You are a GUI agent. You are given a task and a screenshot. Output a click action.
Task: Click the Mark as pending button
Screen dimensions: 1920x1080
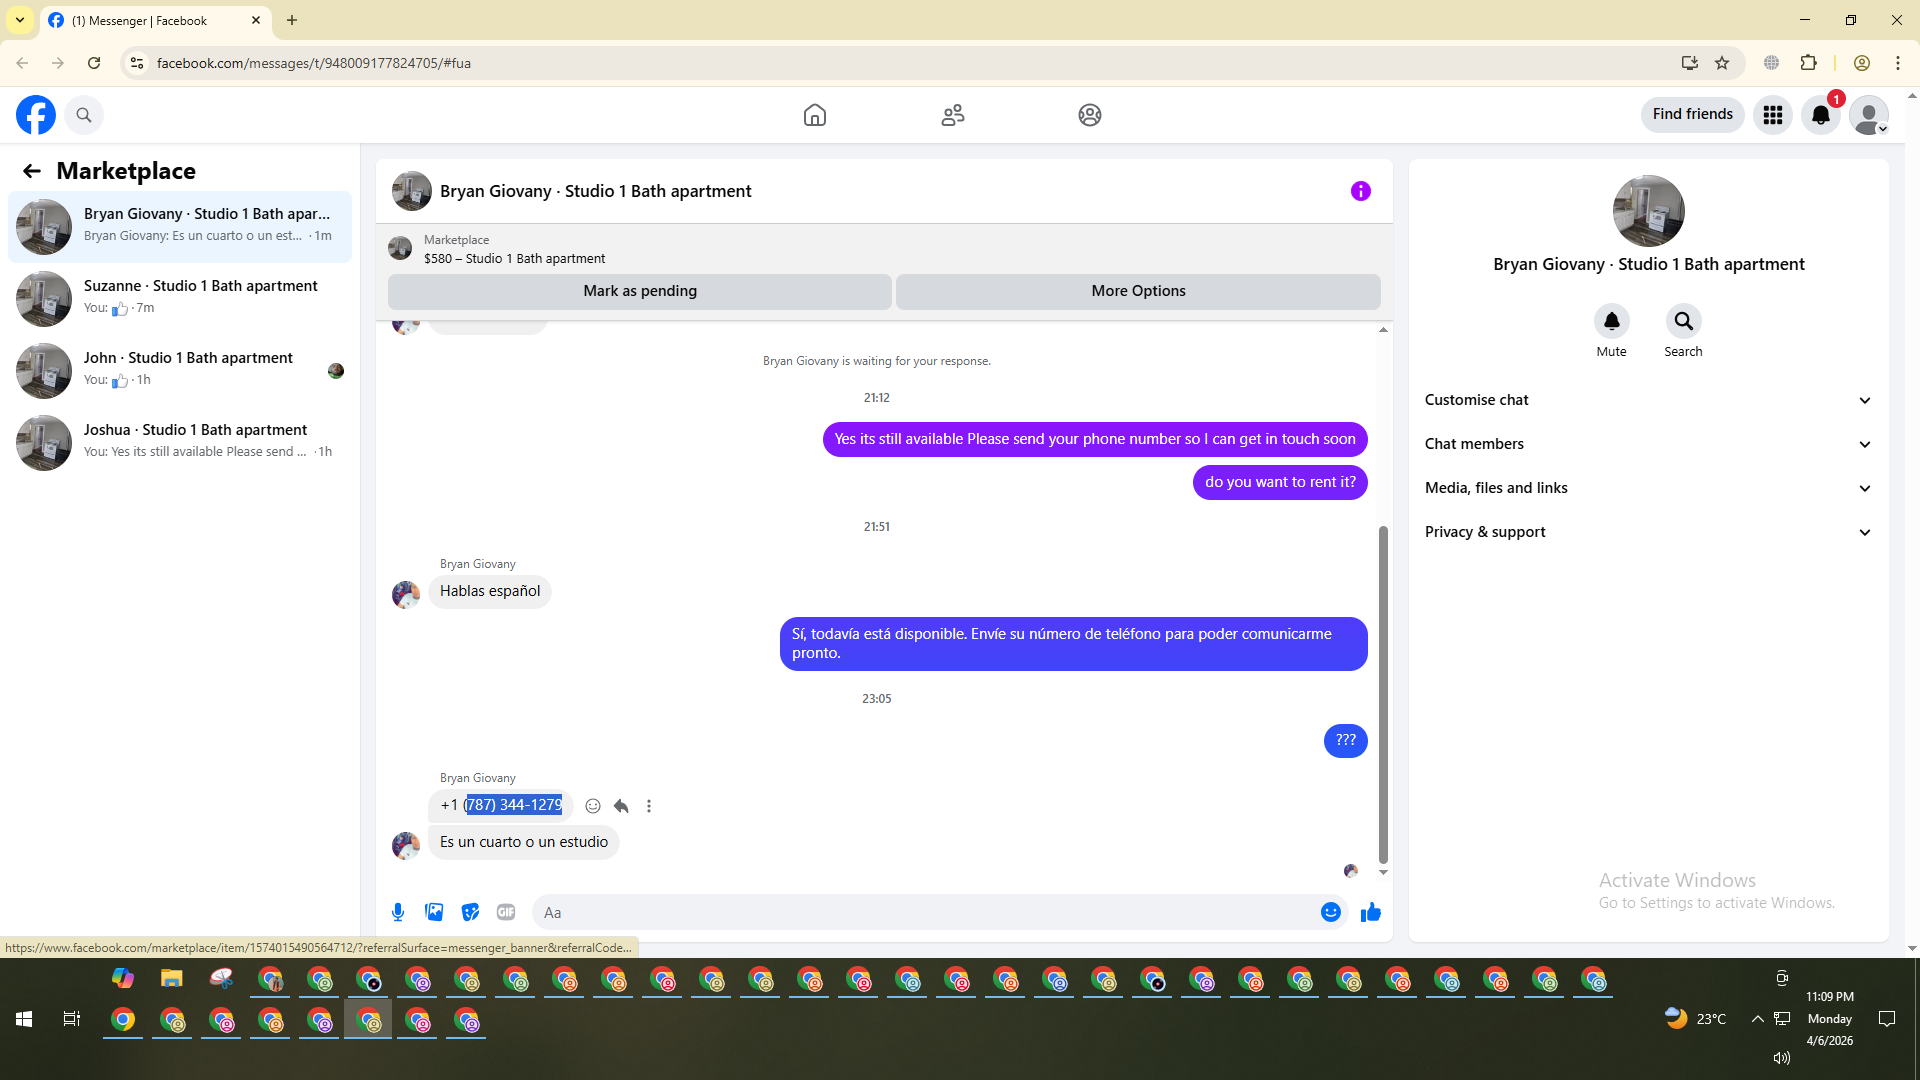point(640,291)
